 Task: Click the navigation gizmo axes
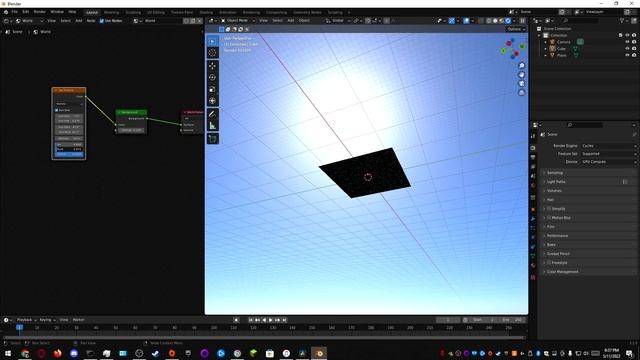(513, 49)
